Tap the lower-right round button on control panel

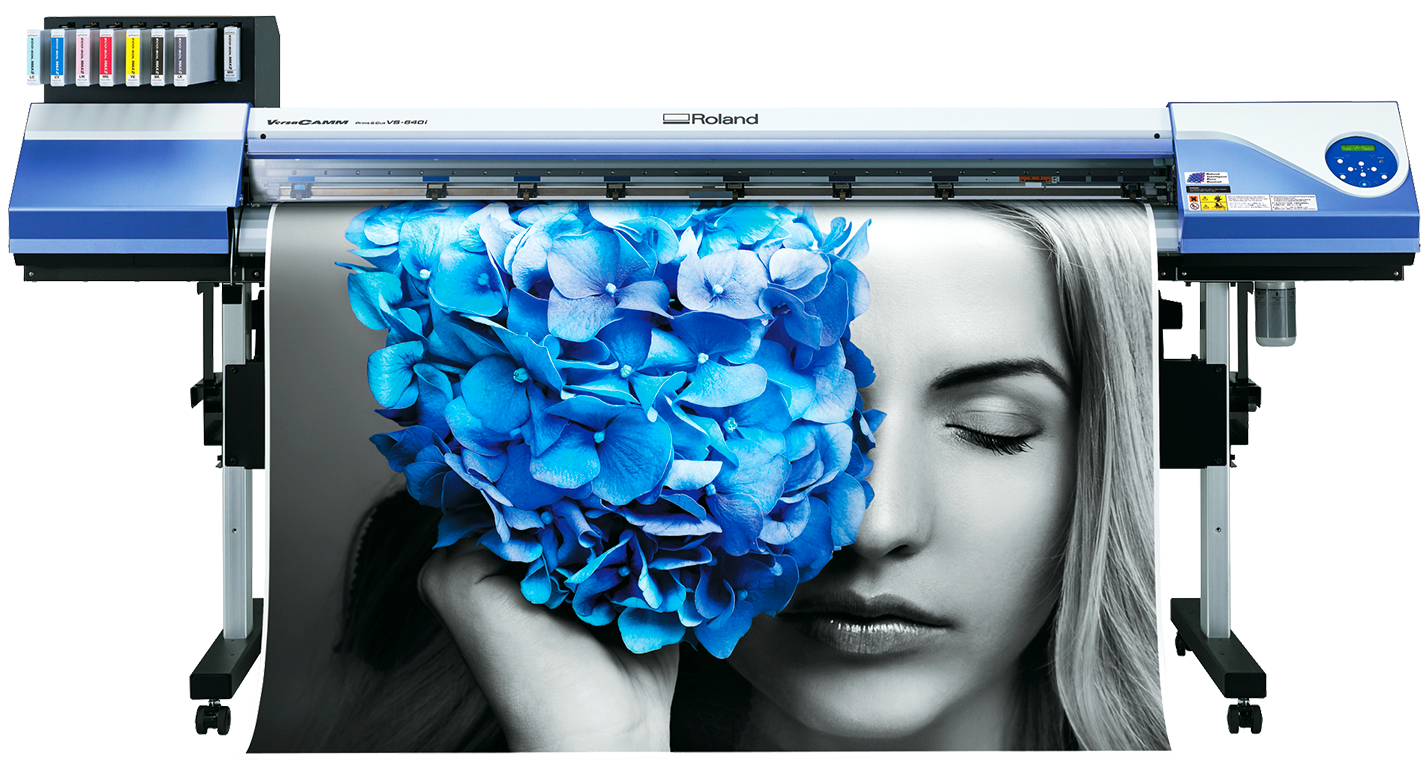tap(1384, 177)
